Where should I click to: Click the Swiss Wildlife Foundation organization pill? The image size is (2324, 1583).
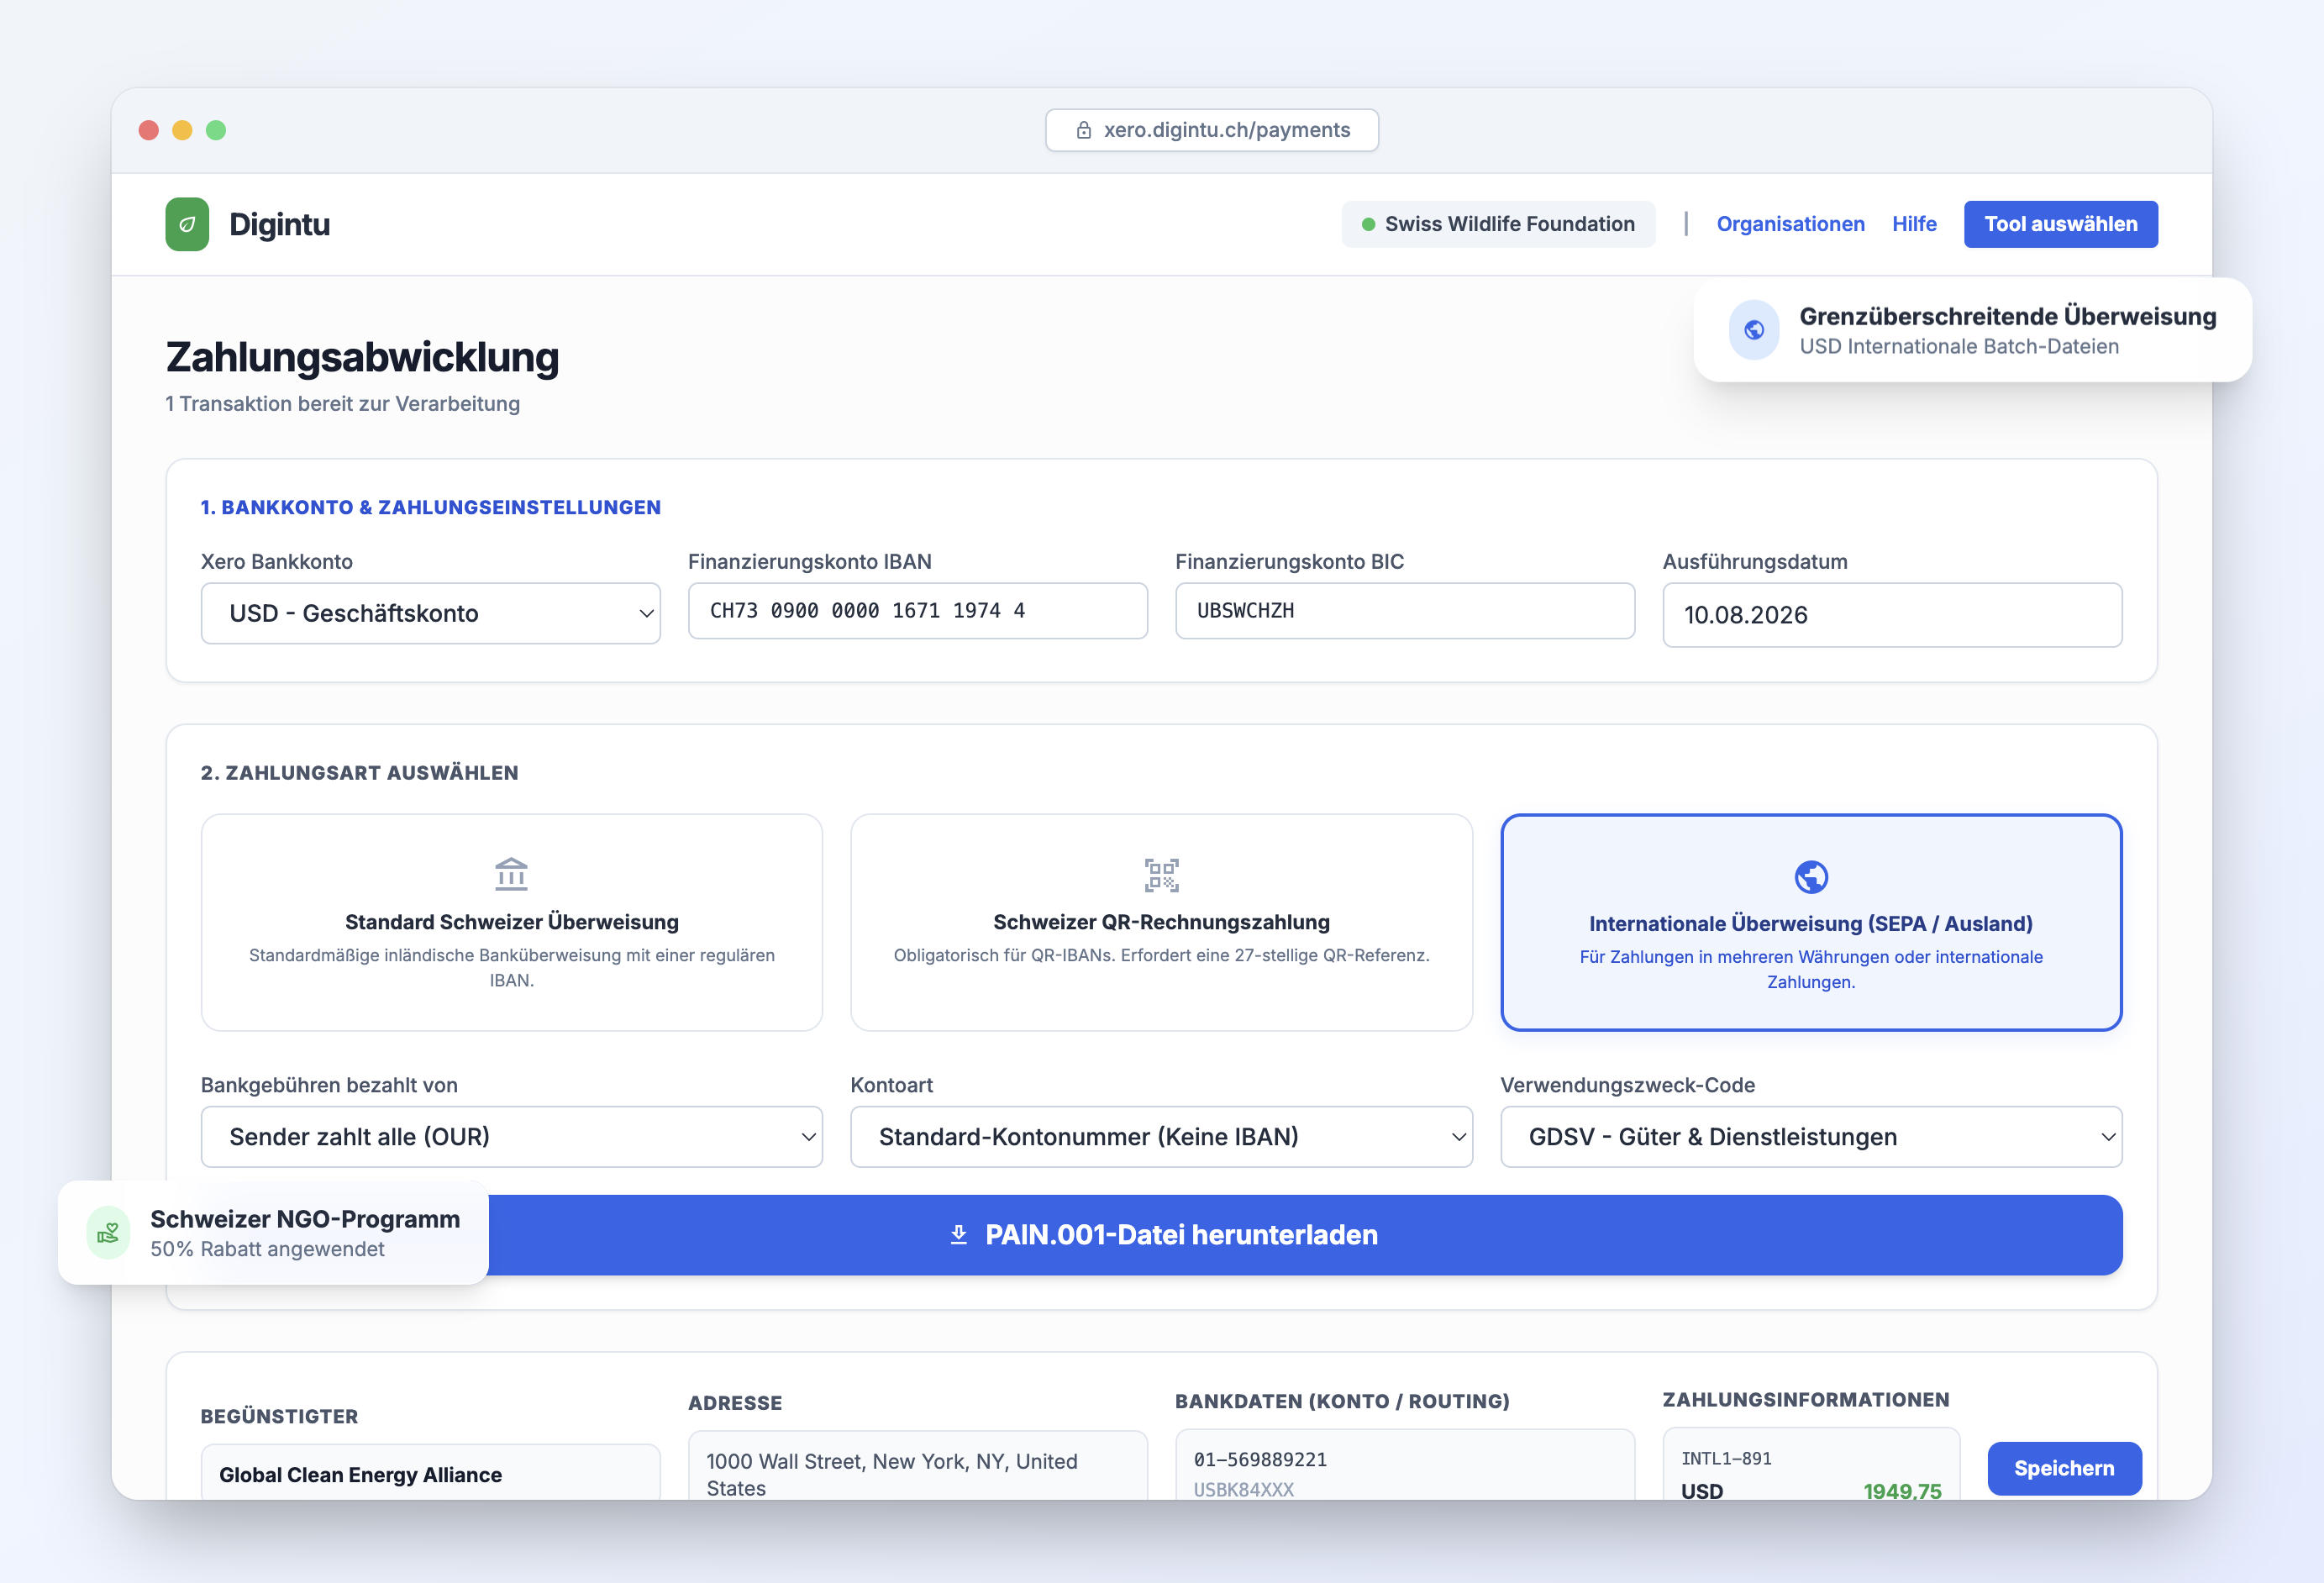coord(1498,224)
